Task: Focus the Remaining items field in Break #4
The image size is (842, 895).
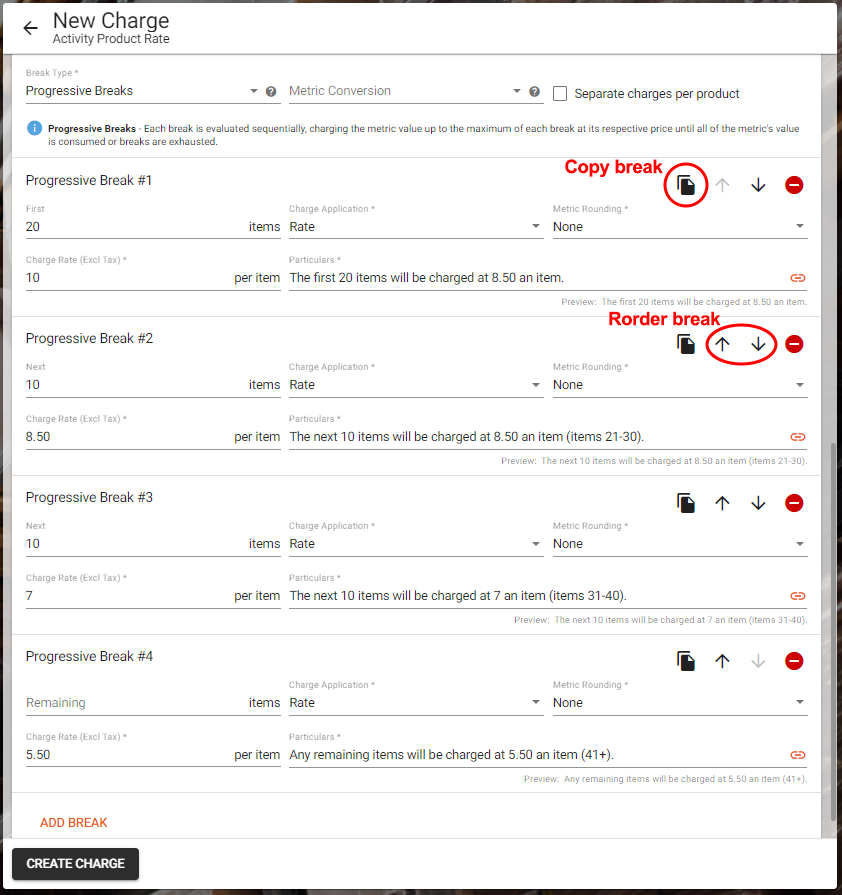Action: click(130, 703)
